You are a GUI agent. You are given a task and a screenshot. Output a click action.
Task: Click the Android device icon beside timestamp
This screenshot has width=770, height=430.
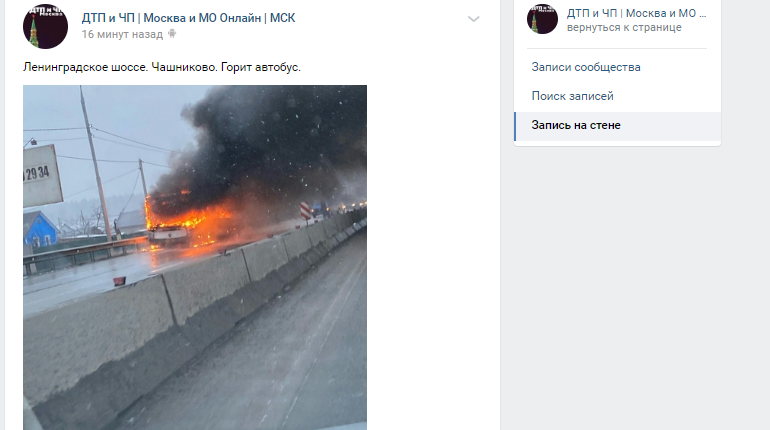172,34
